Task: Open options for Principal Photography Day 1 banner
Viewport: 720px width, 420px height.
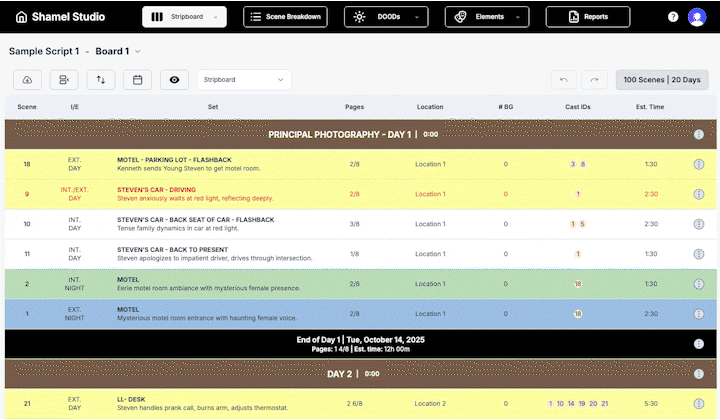Action: coord(698,134)
